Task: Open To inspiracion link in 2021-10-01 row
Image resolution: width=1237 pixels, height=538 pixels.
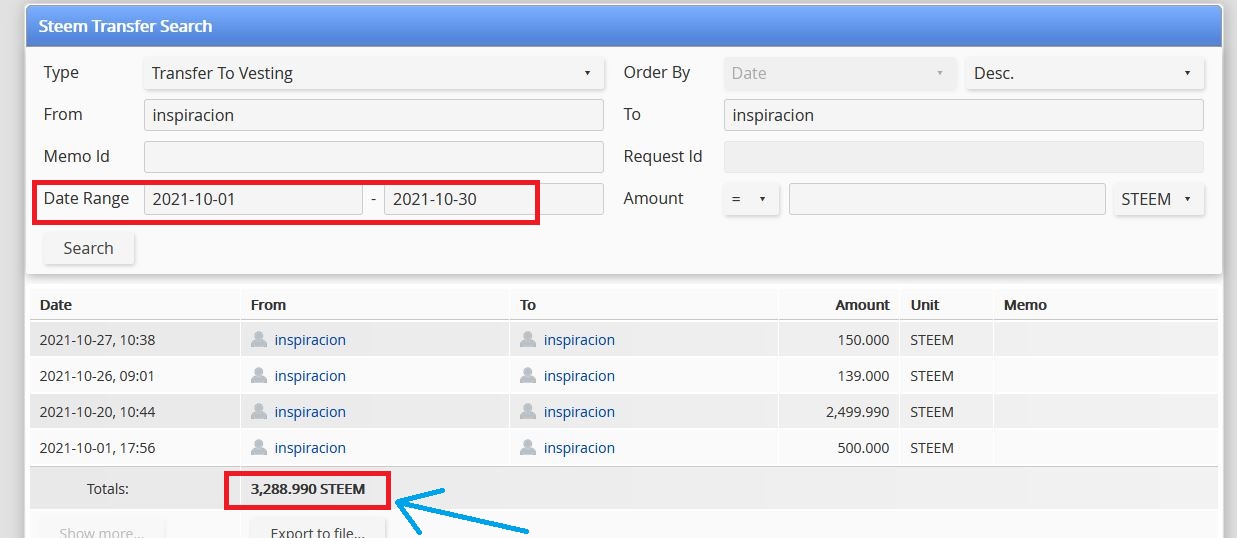Action: tap(579, 448)
